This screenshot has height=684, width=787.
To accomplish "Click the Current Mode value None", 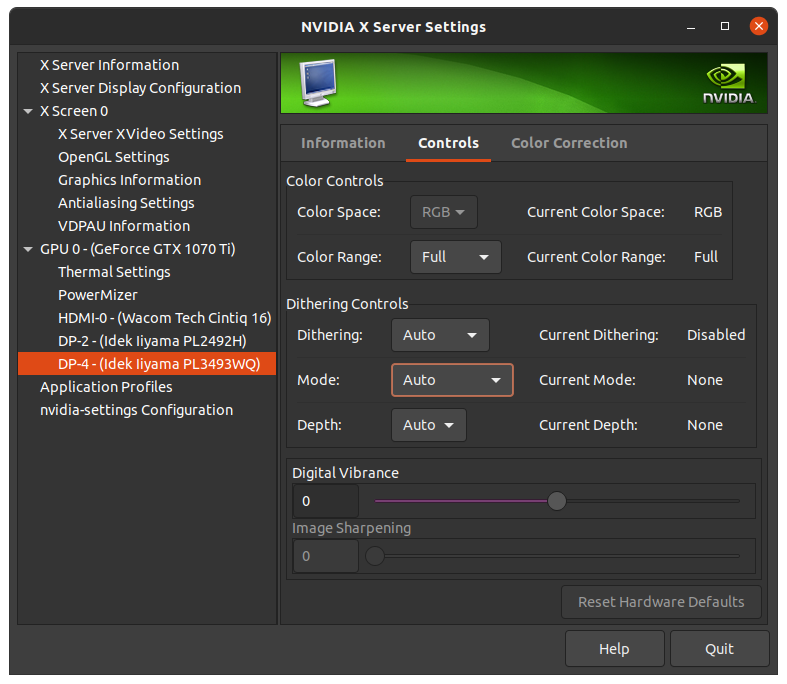I will click(705, 380).
